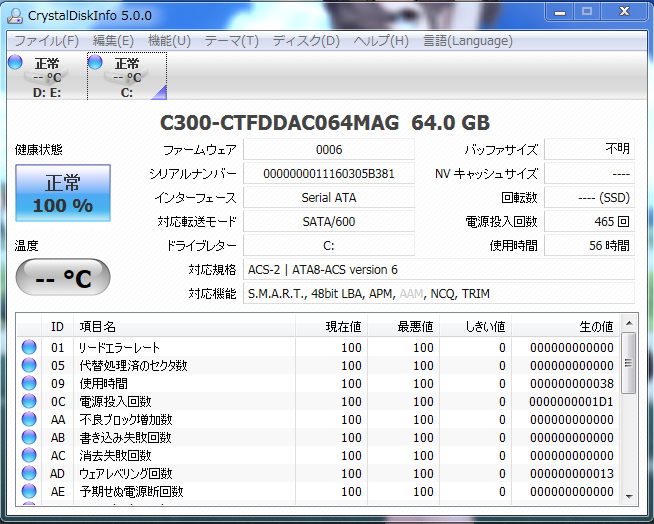Click the ACS-2 | ATA8-ACS version 6 field

(x=439, y=270)
